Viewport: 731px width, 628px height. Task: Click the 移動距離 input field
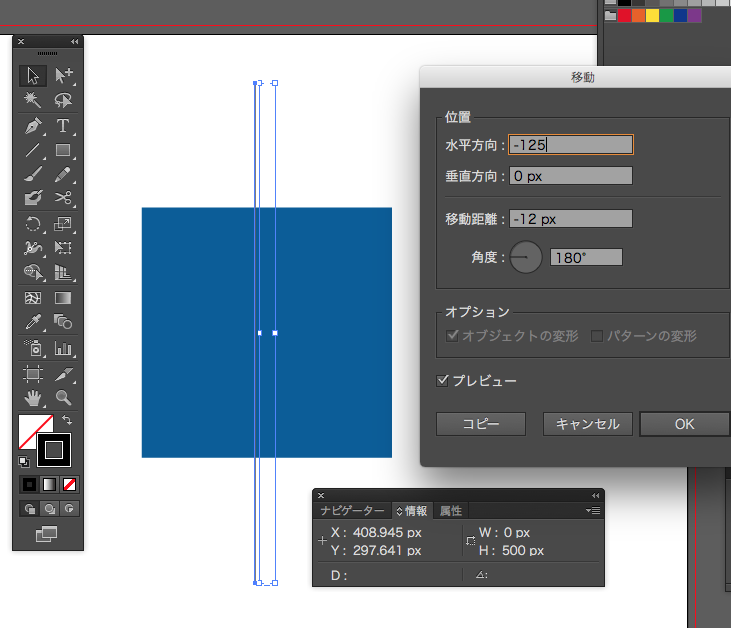tap(571, 219)
